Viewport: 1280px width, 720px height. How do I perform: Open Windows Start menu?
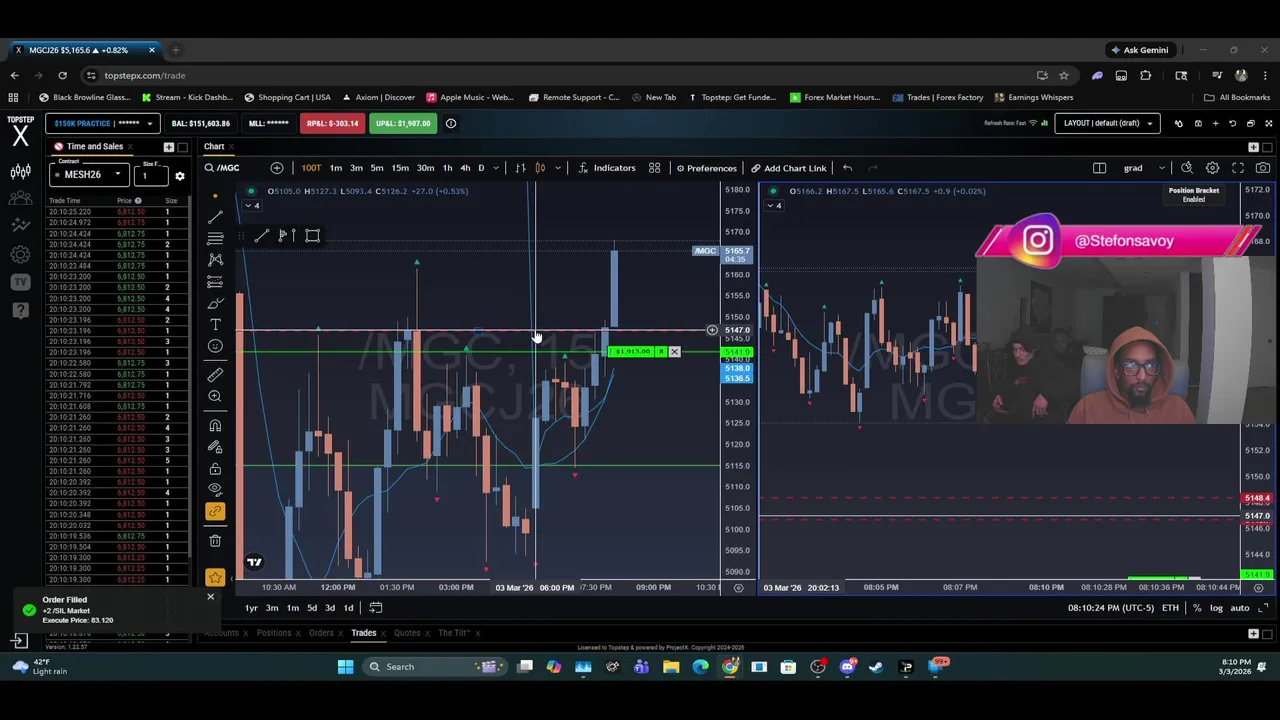[345, 667]
